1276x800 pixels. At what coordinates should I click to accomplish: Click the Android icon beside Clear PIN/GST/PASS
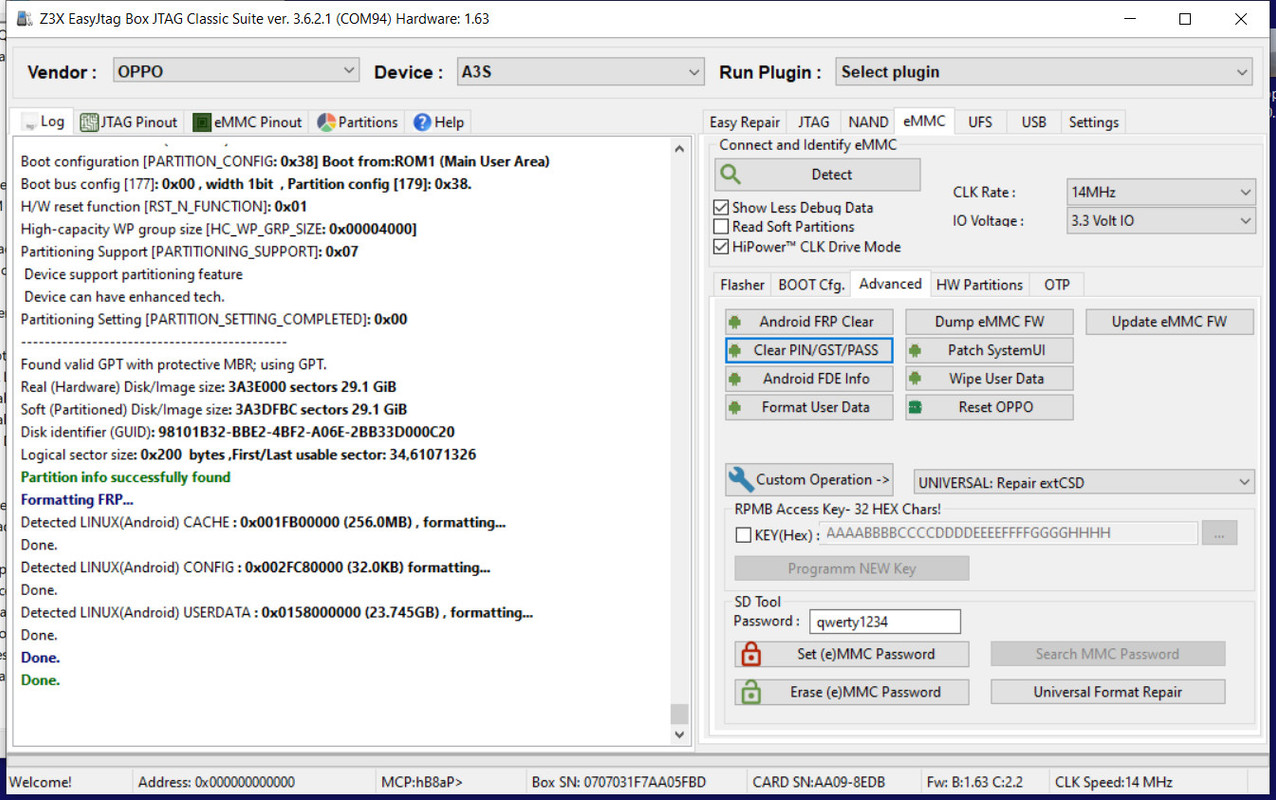735,350
